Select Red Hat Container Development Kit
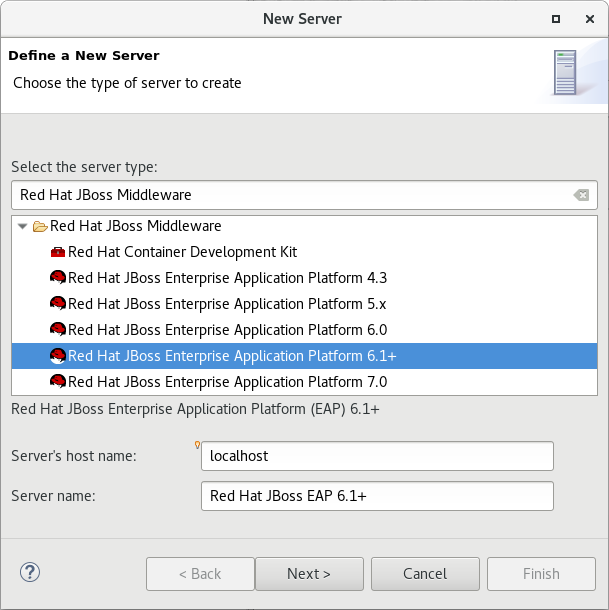Screen dimensions: 609x610 click(304, 252)
